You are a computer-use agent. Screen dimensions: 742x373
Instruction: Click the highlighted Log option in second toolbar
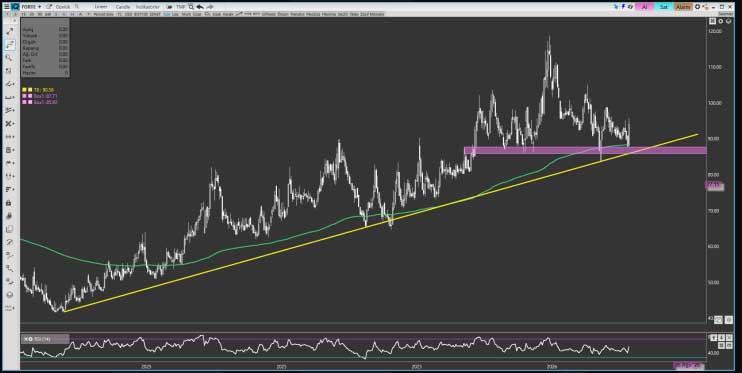pyautogui.click(x=167, y=14)
